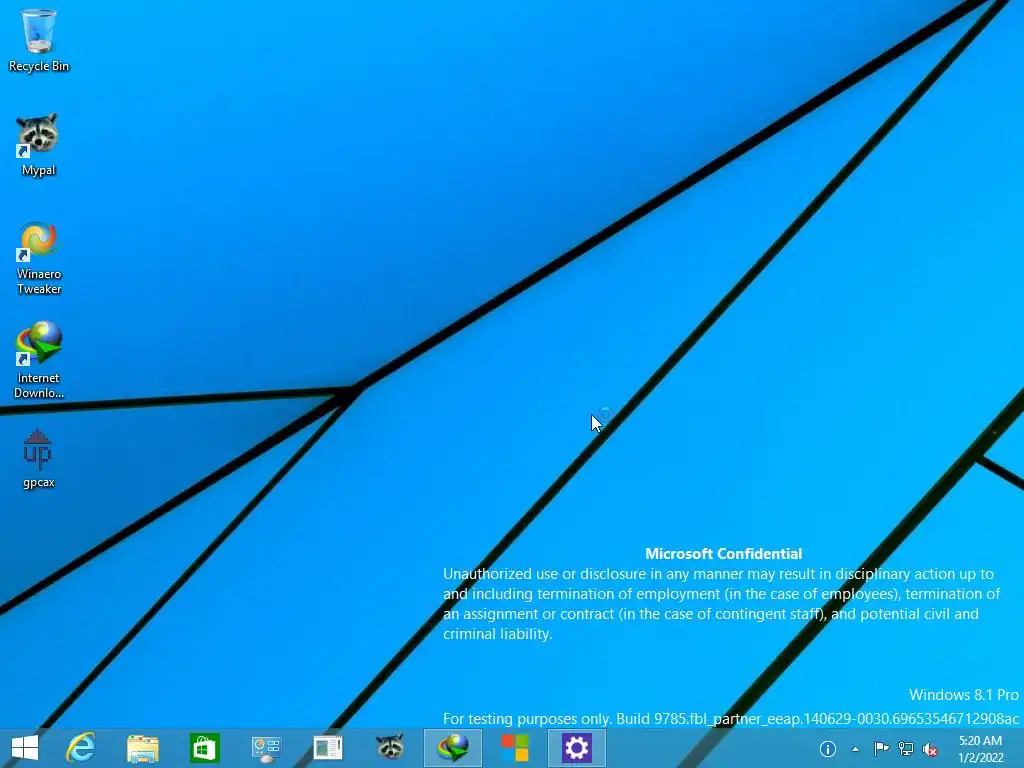Click the muted volume speaker icon
This screenshot has height=768, width=1024.
(x=930, y=749)
